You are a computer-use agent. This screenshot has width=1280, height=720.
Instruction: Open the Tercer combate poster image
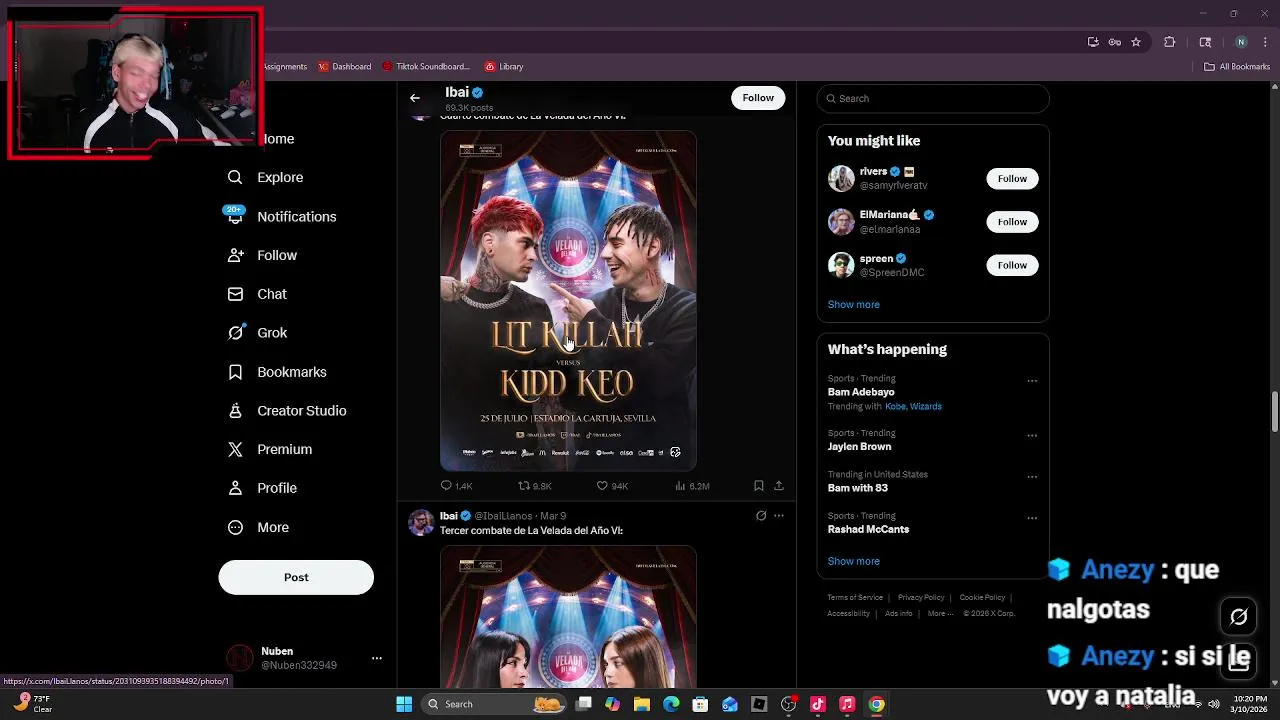click(x=568, y=616)
